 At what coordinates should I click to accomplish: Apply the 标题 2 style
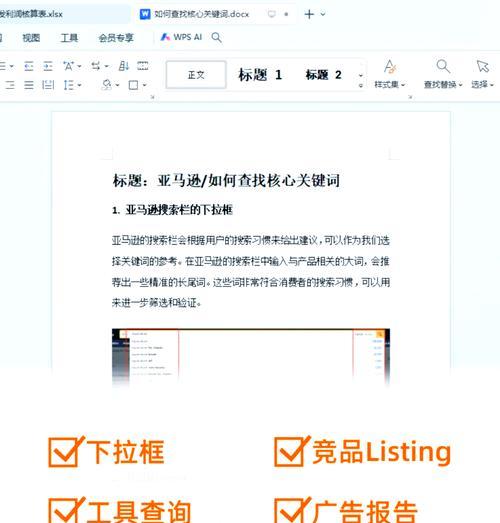(x=323, y=75)
